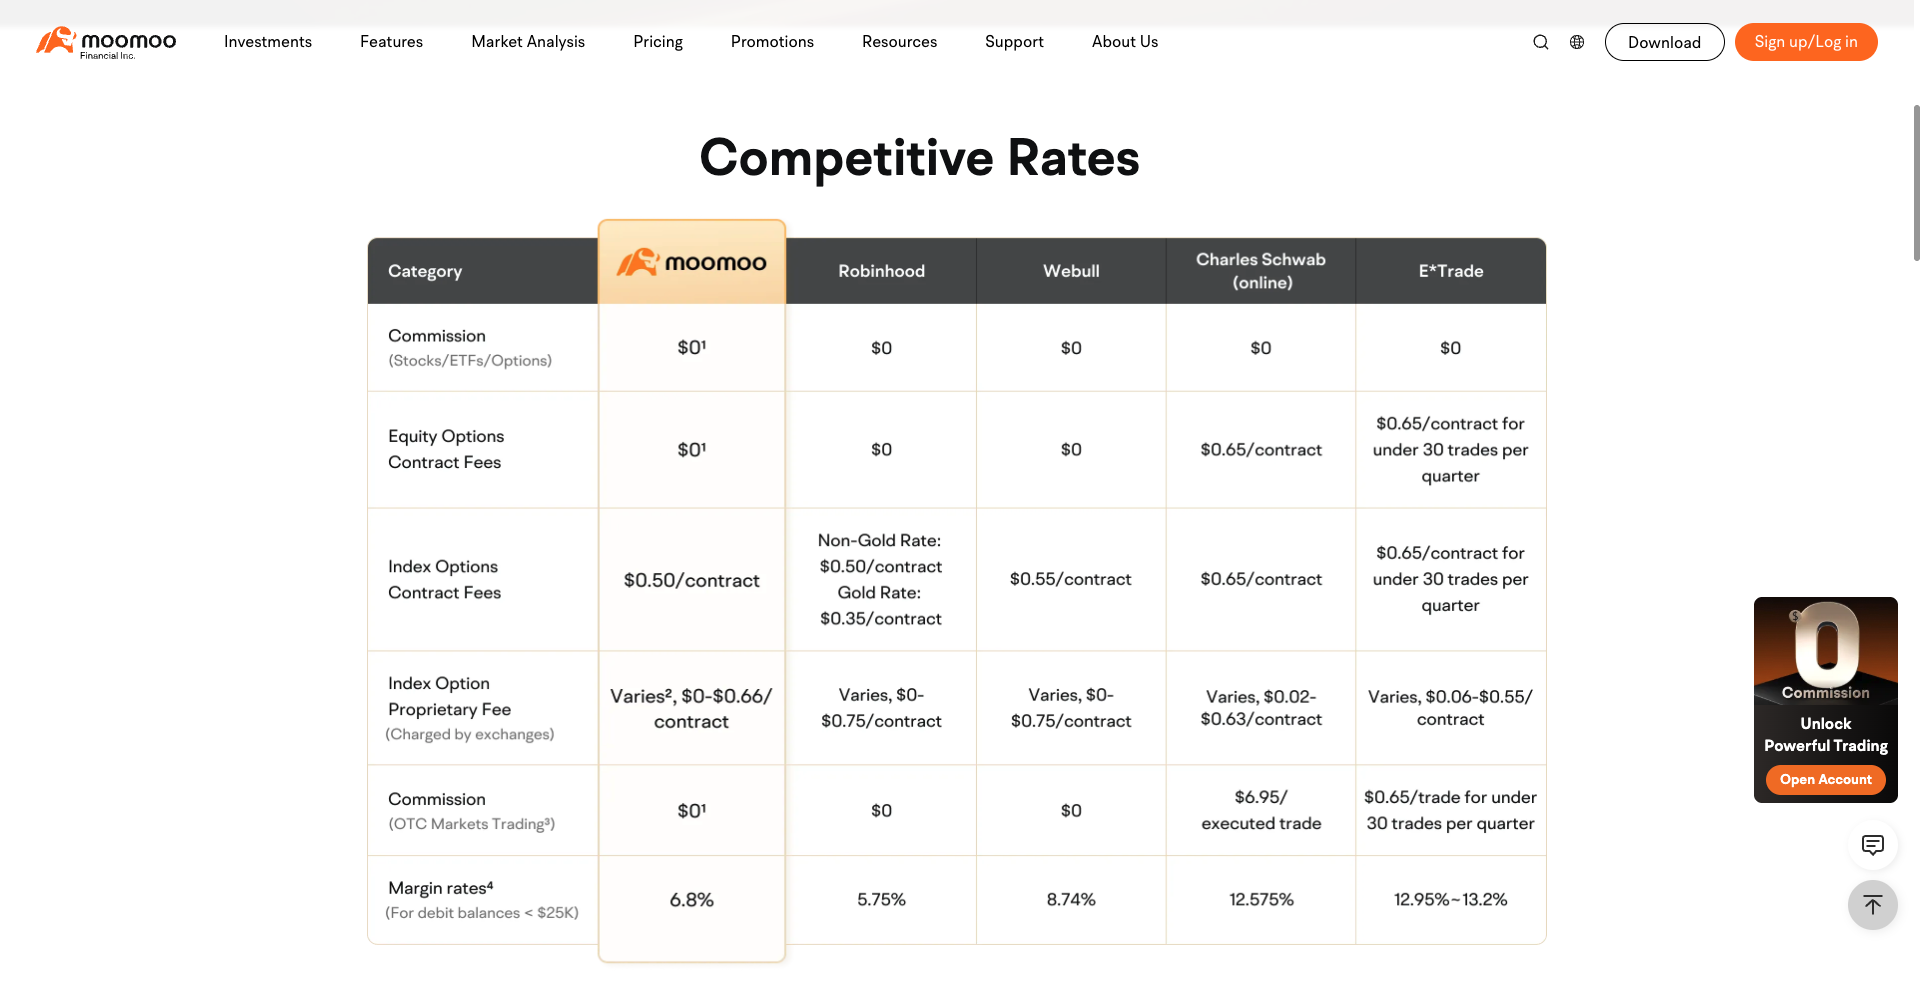
Task: Click the Margin rates footnote label
Action: 441,888
